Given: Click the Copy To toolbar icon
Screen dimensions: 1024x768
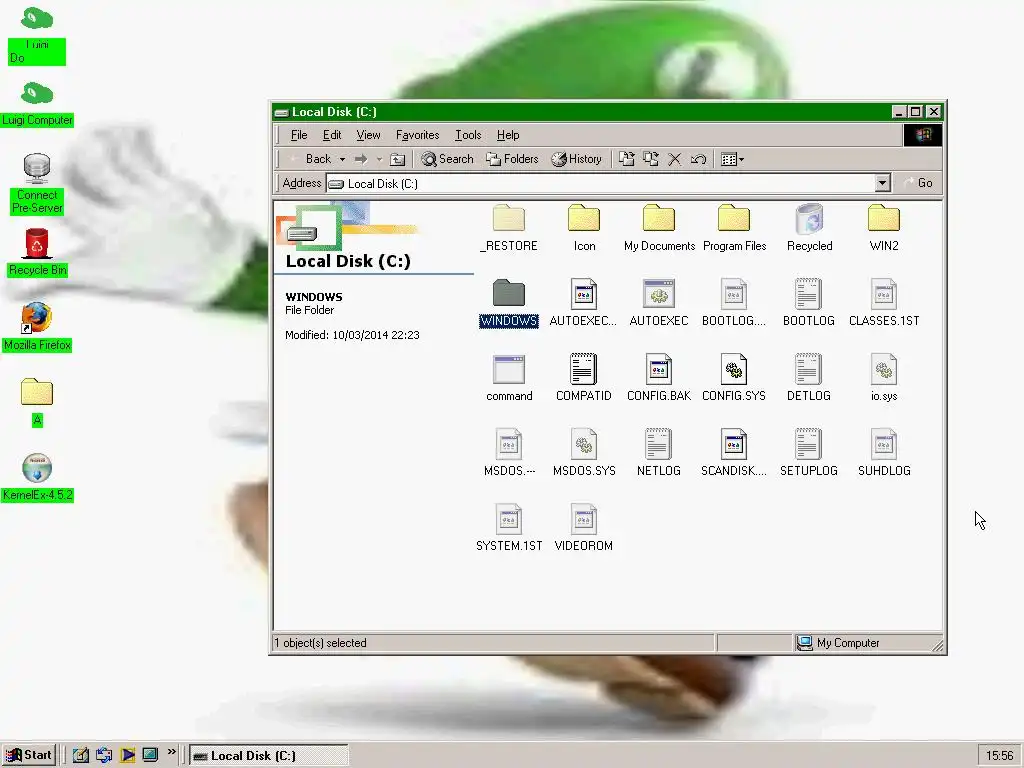Looking at the screenshot, I should click(651, 159).
